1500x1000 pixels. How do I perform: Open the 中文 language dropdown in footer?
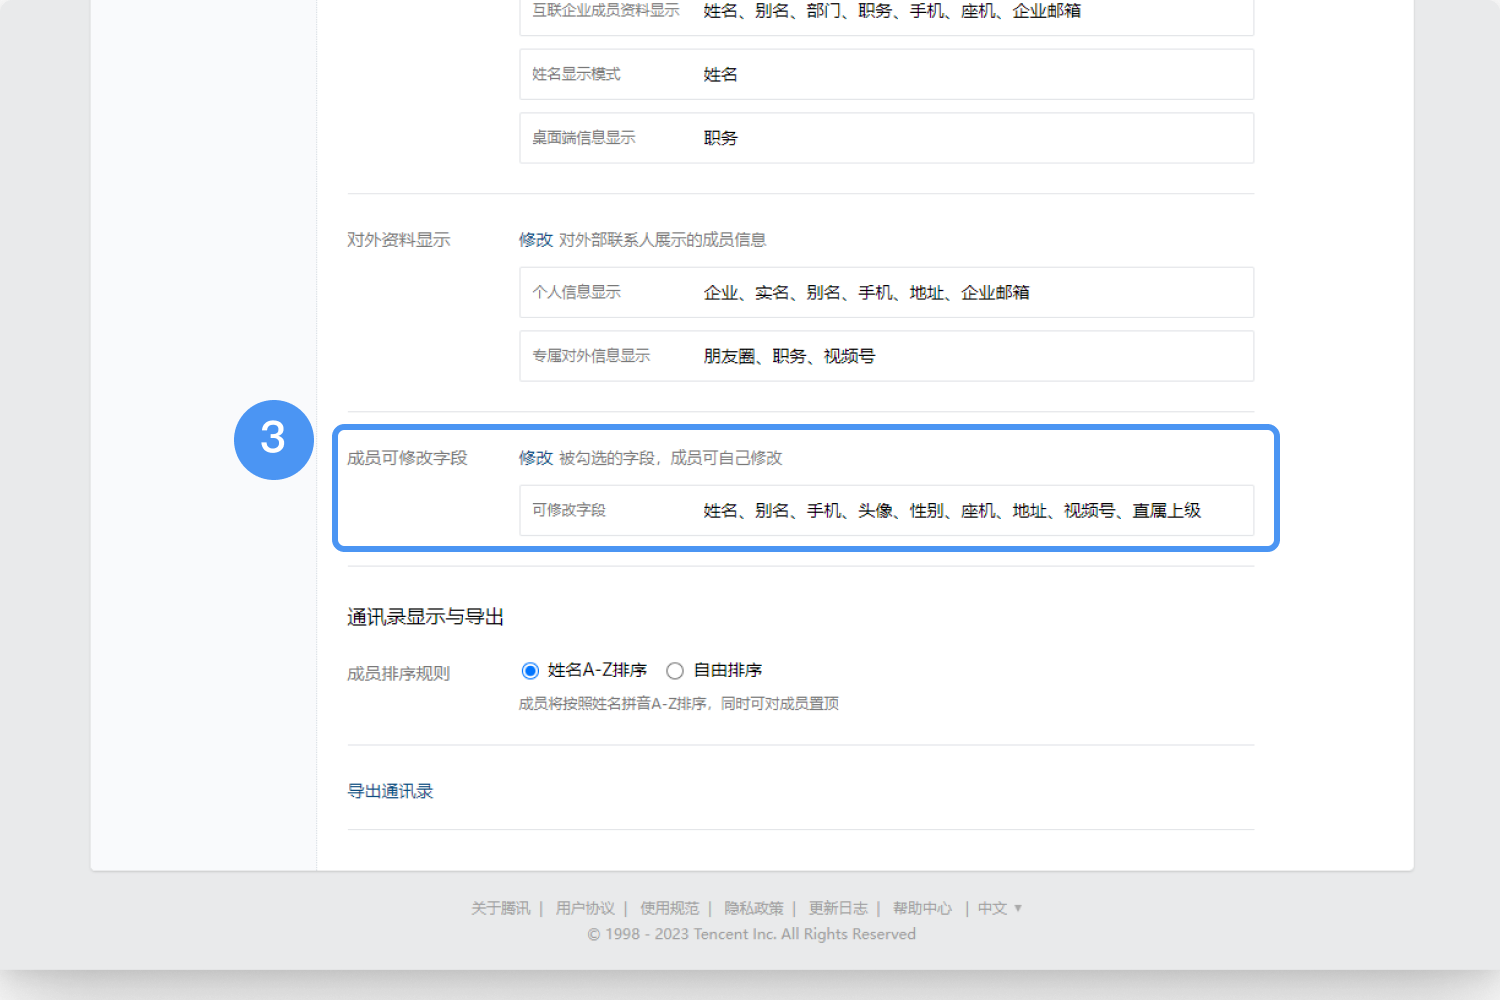(x=999, y=908)
